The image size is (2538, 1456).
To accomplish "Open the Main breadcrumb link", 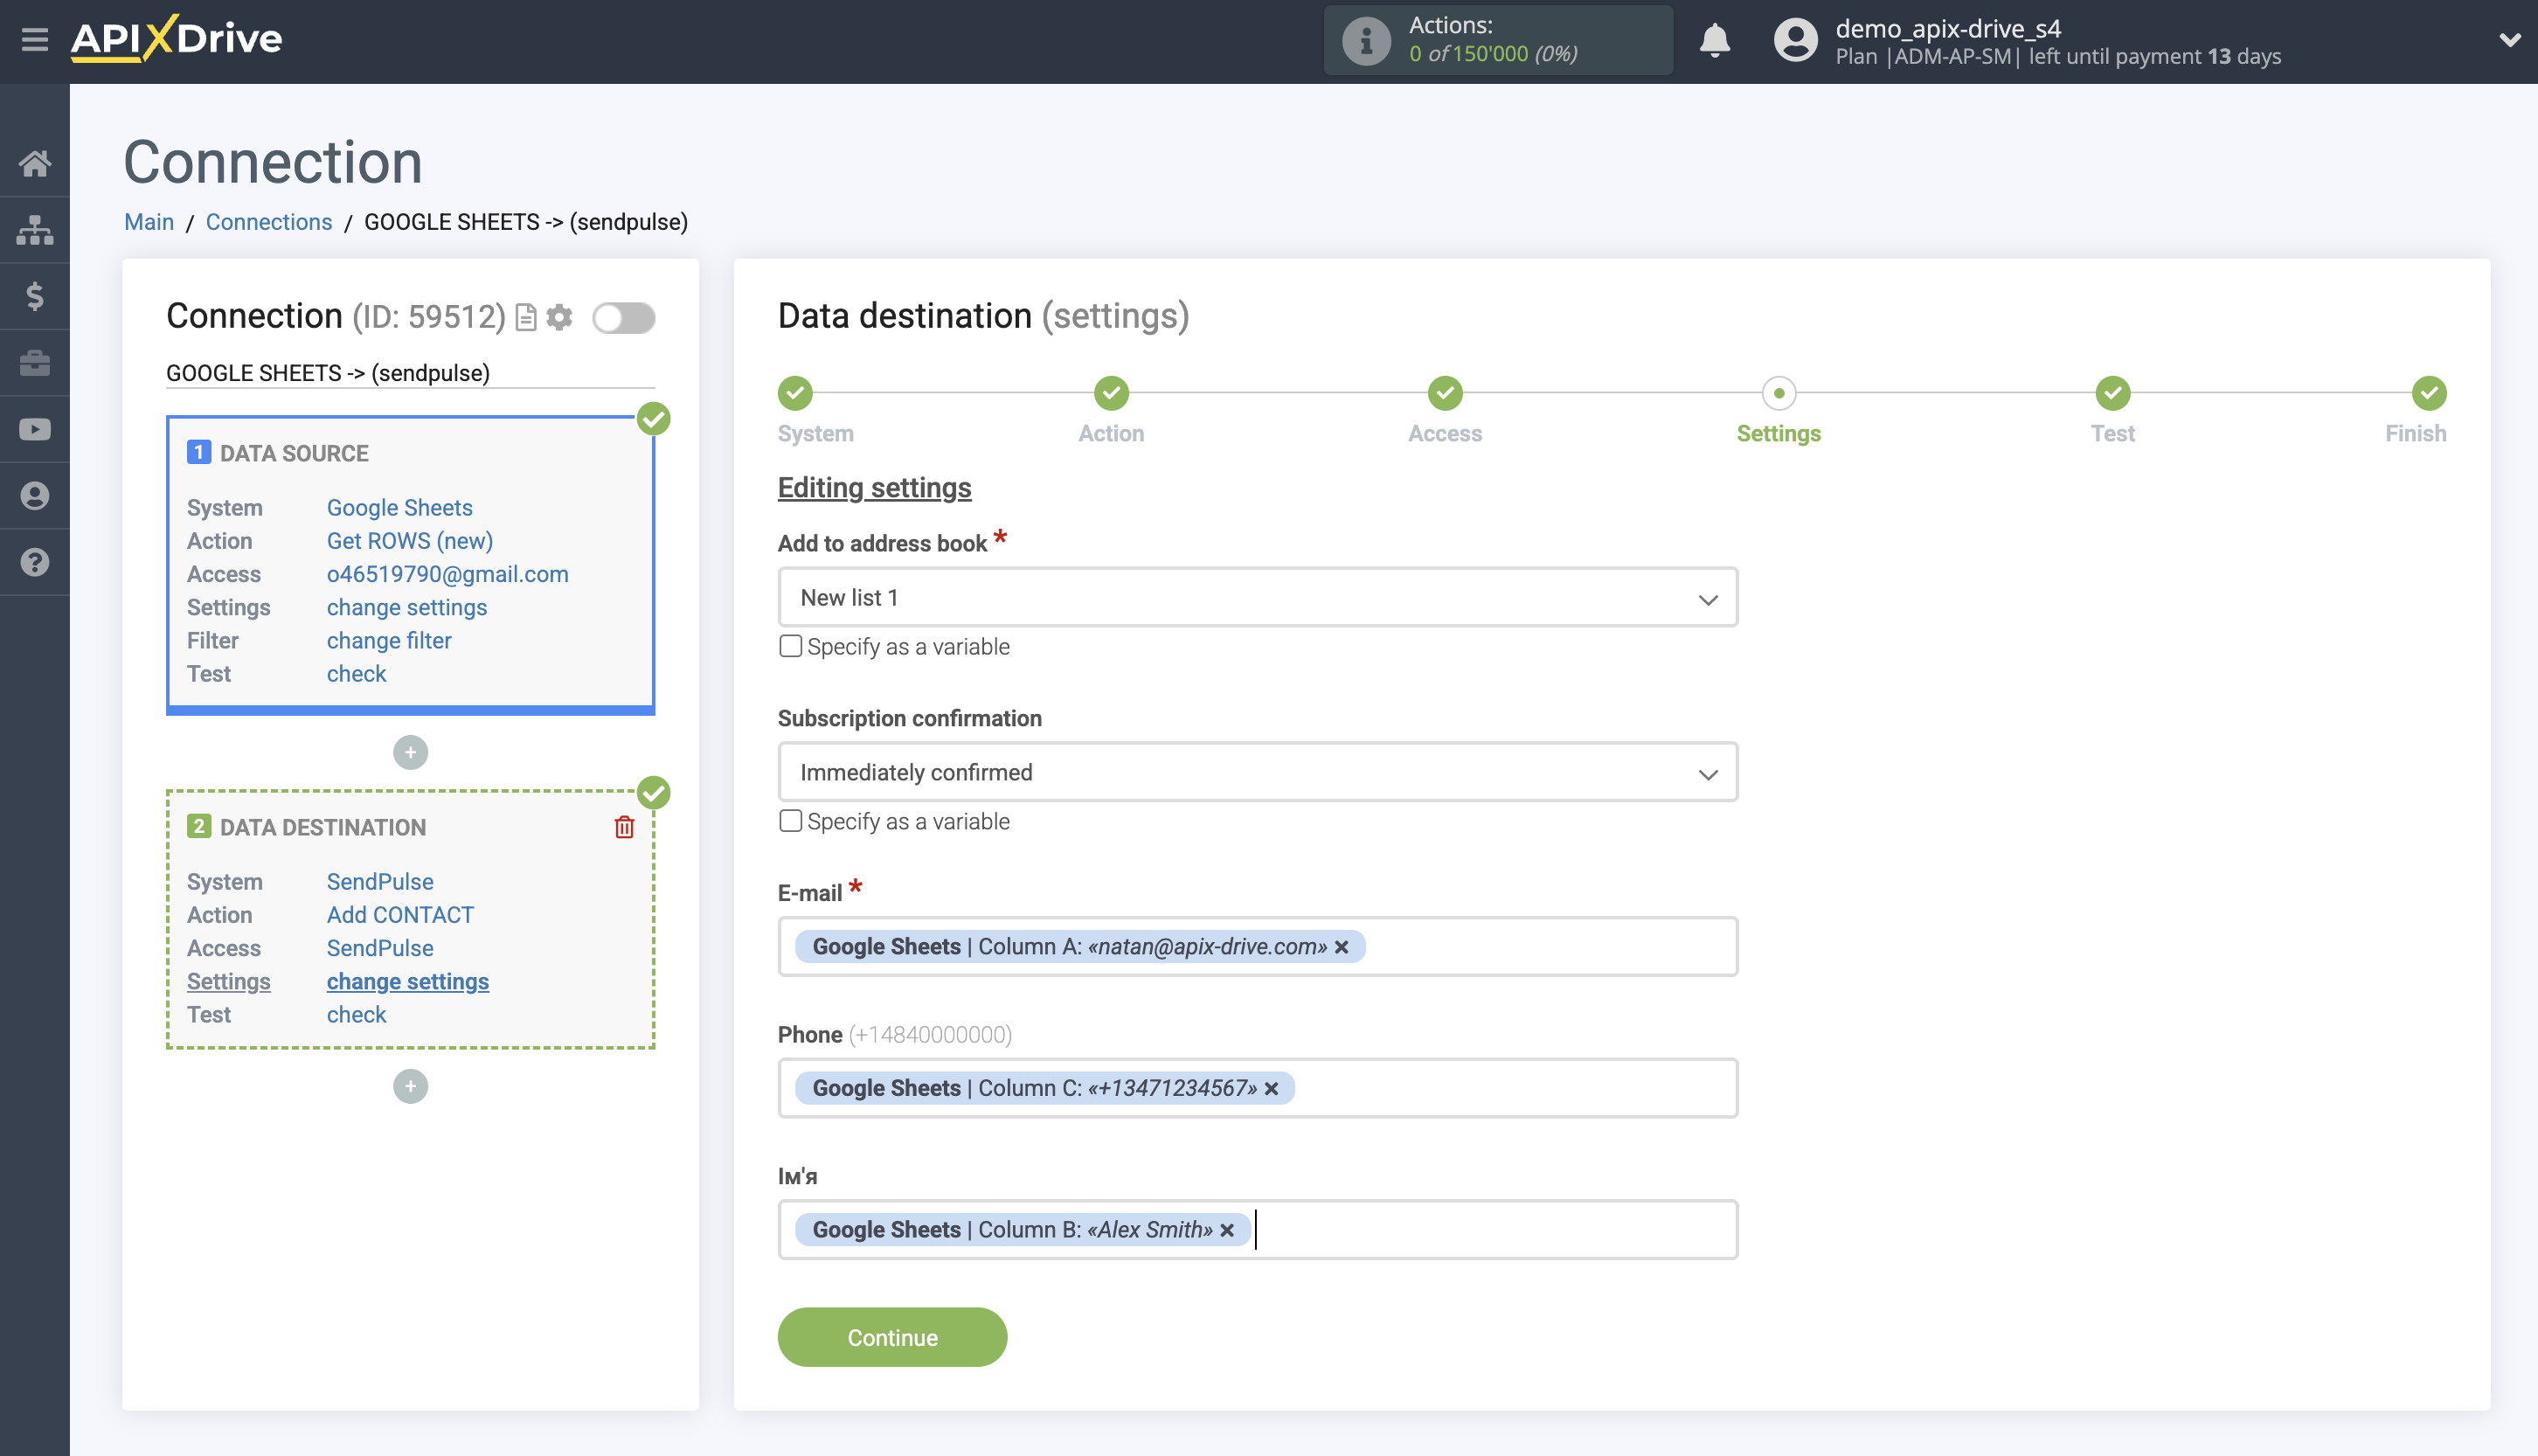I will pos(149,222).
